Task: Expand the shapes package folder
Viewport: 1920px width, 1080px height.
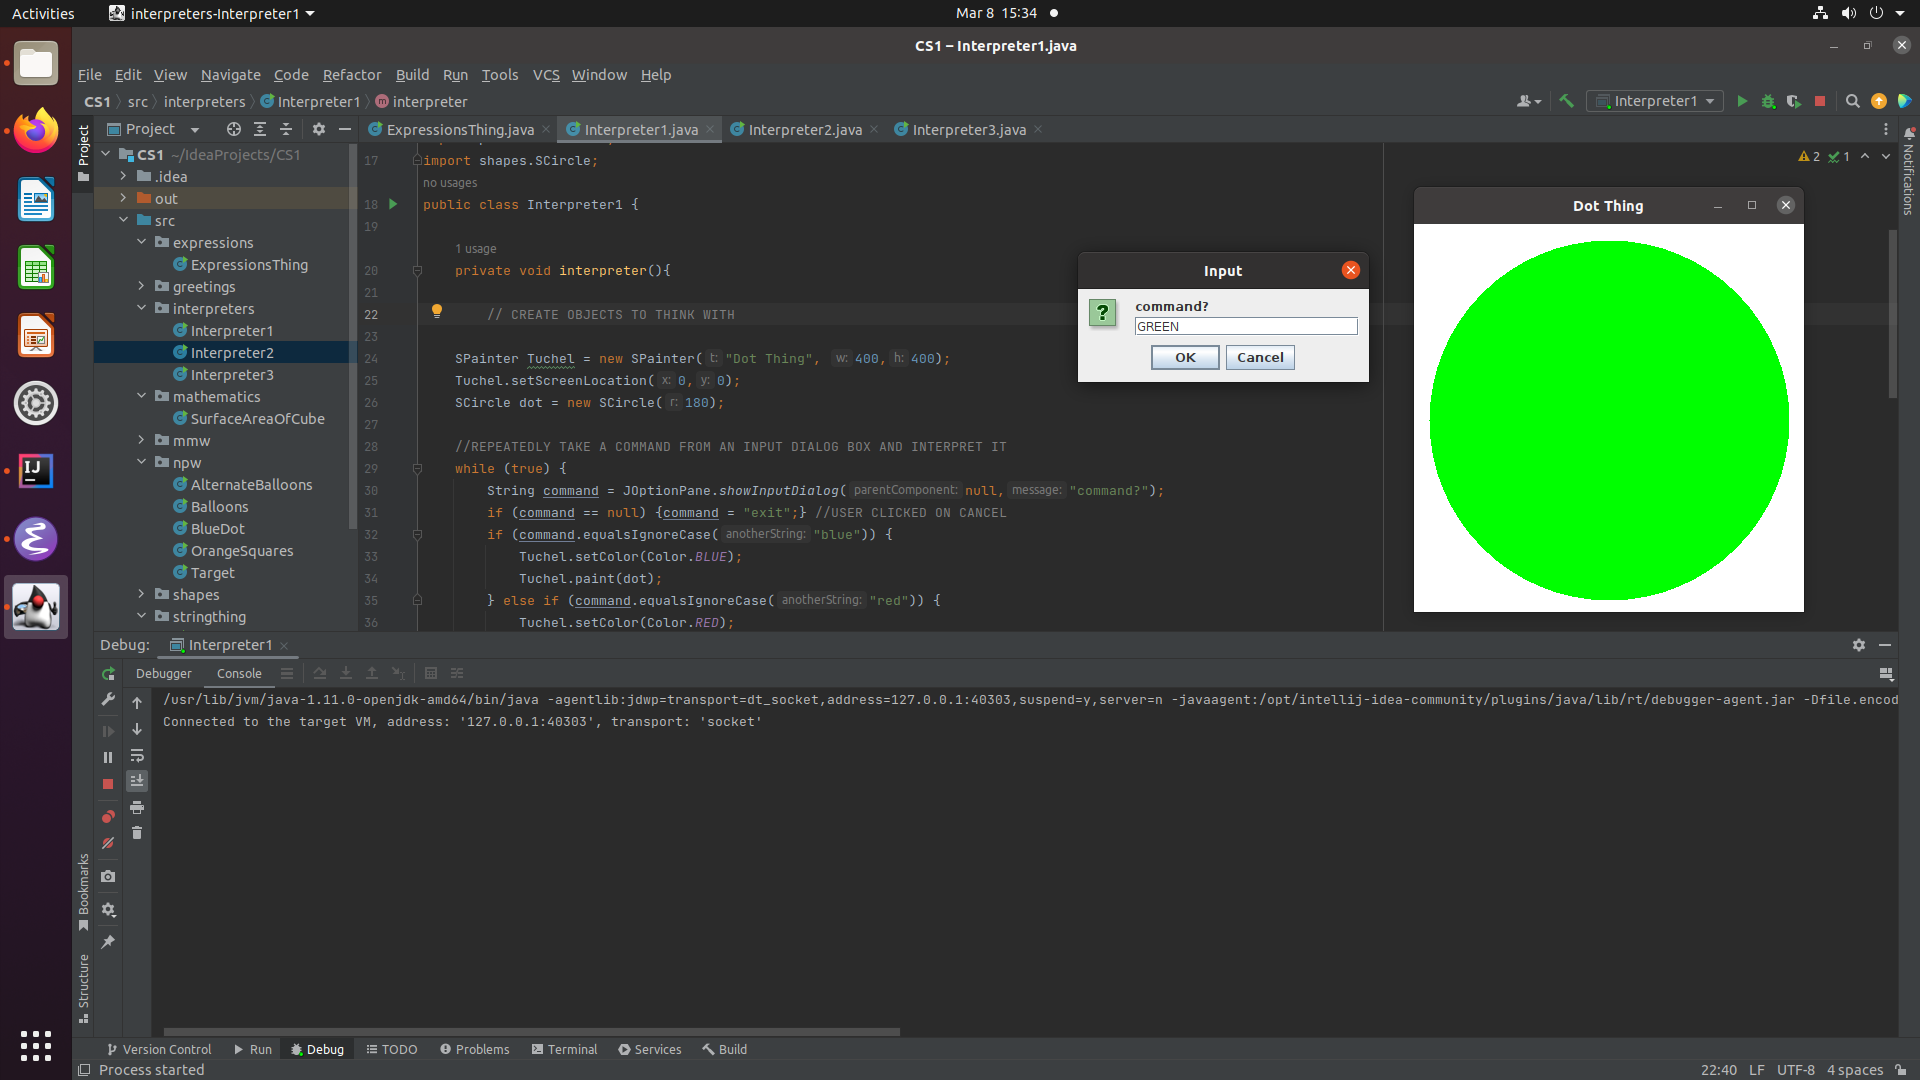Action: (x=141, y=595)
